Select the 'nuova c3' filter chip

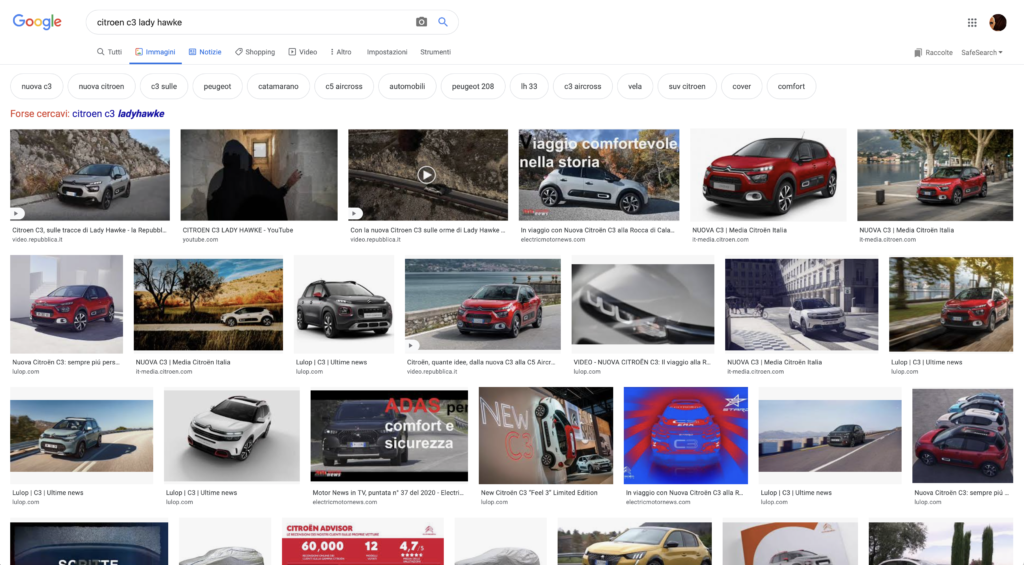[x=37, y=87]
